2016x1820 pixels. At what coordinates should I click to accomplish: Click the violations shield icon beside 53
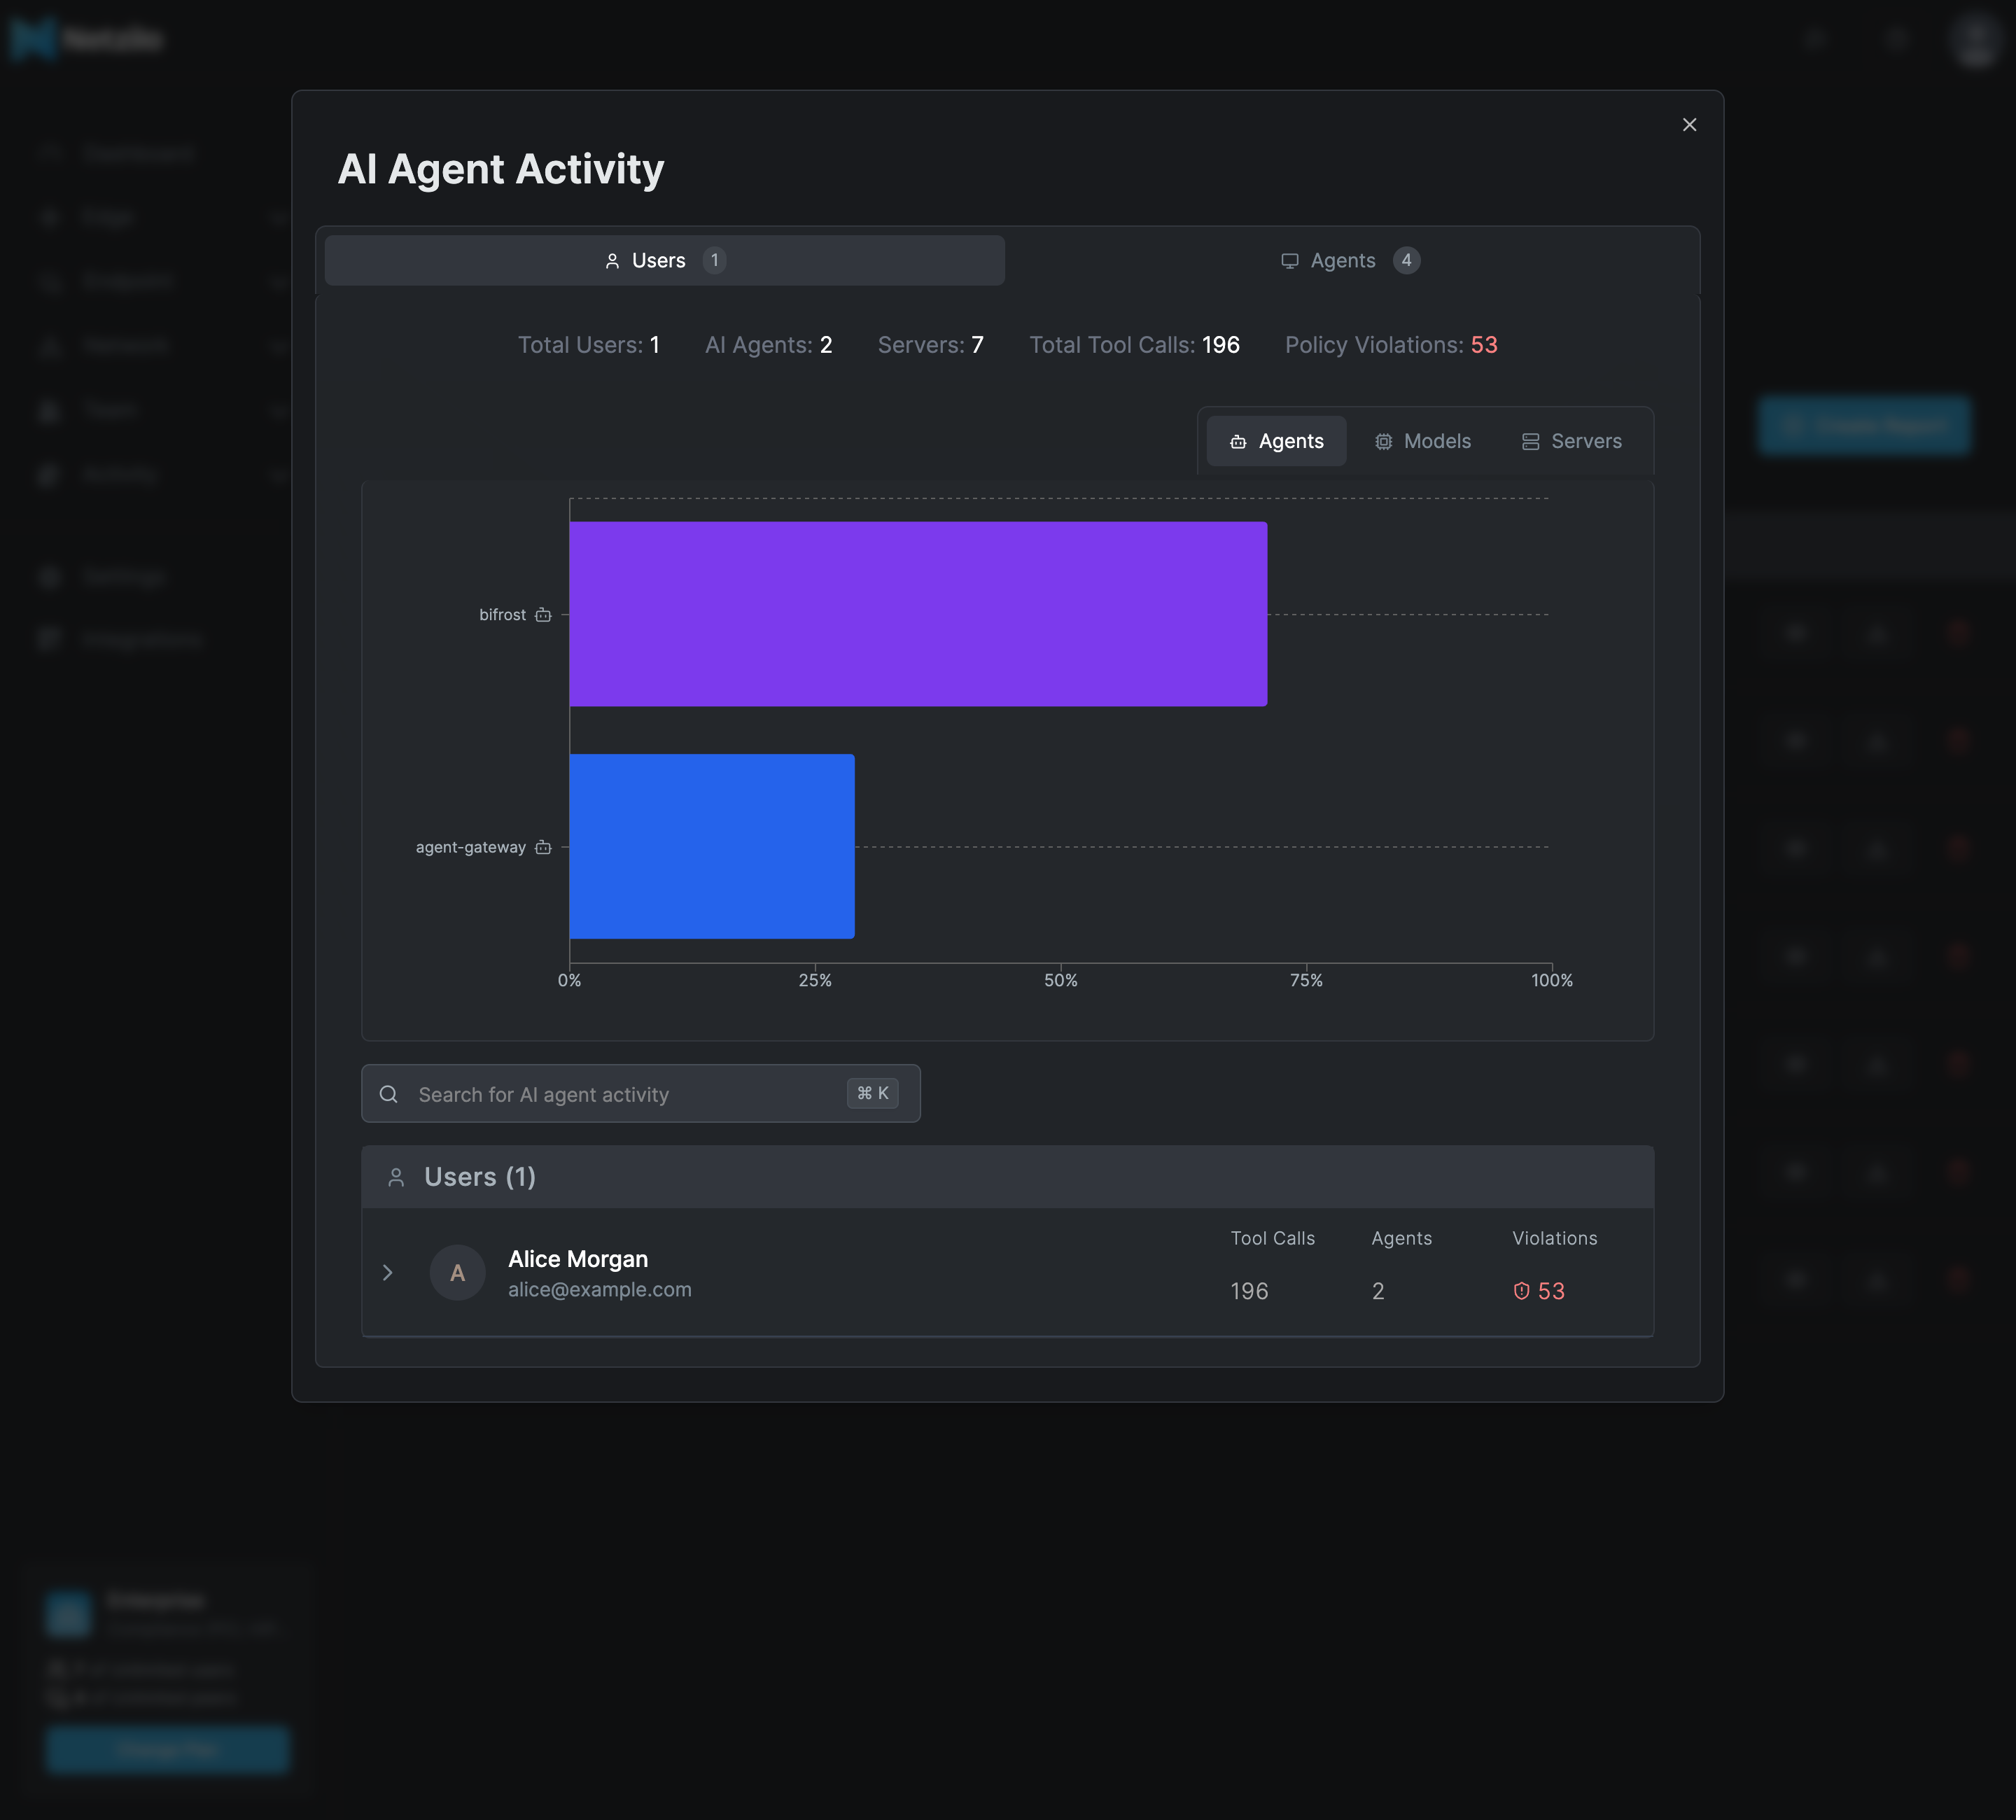[x=1521, y=1291]
